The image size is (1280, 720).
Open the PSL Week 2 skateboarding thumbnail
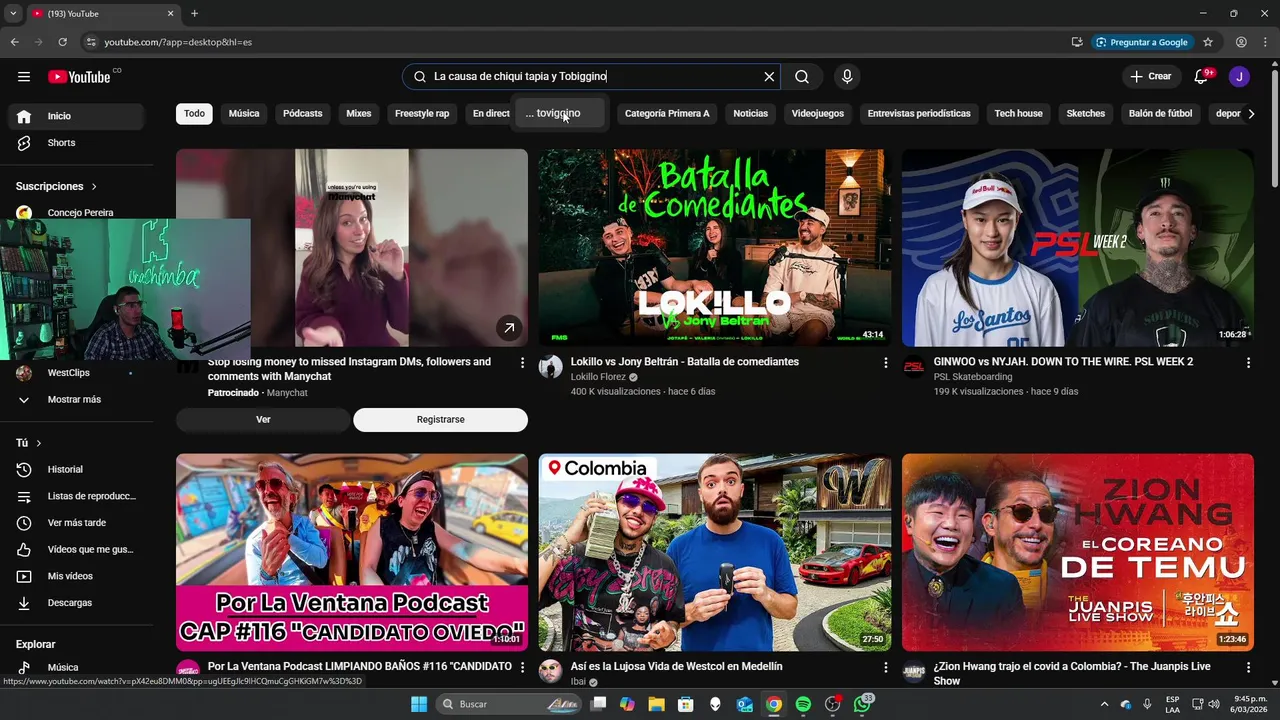1077,248
